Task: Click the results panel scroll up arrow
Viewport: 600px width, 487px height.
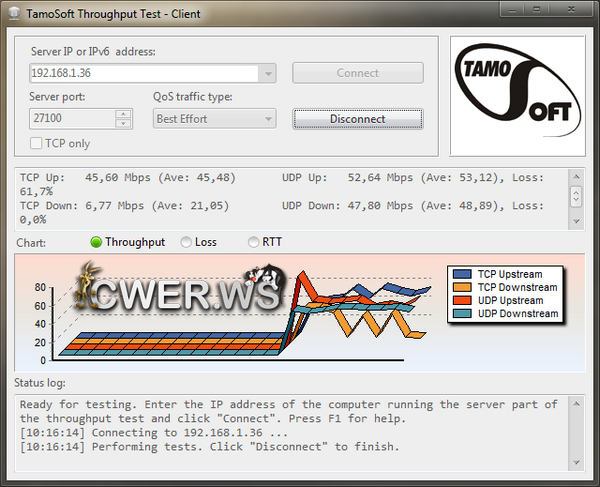Action: (x=576, y=176)
